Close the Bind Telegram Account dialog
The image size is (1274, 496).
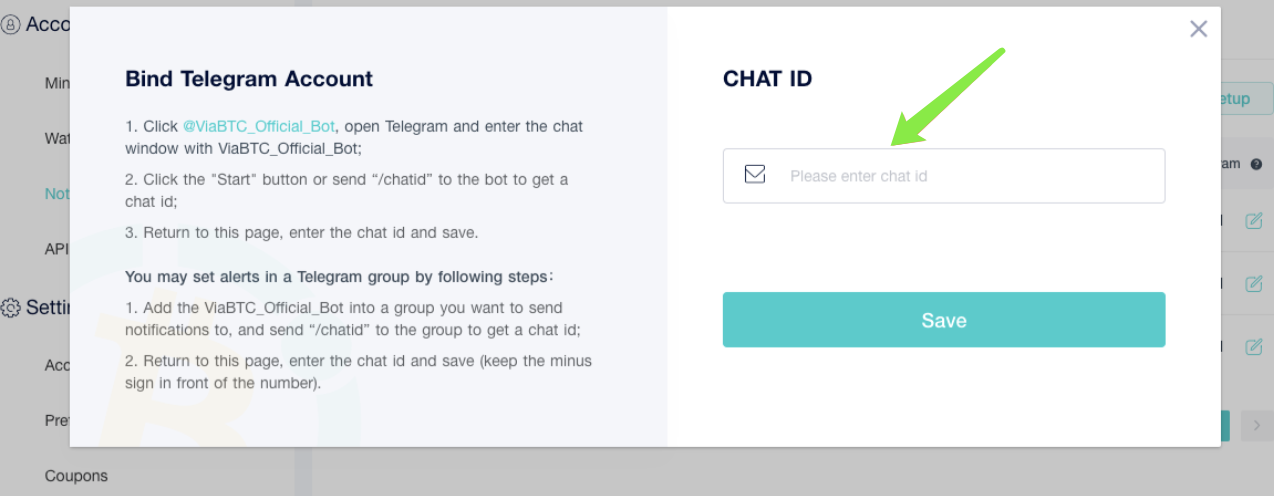coord(1198,29)
